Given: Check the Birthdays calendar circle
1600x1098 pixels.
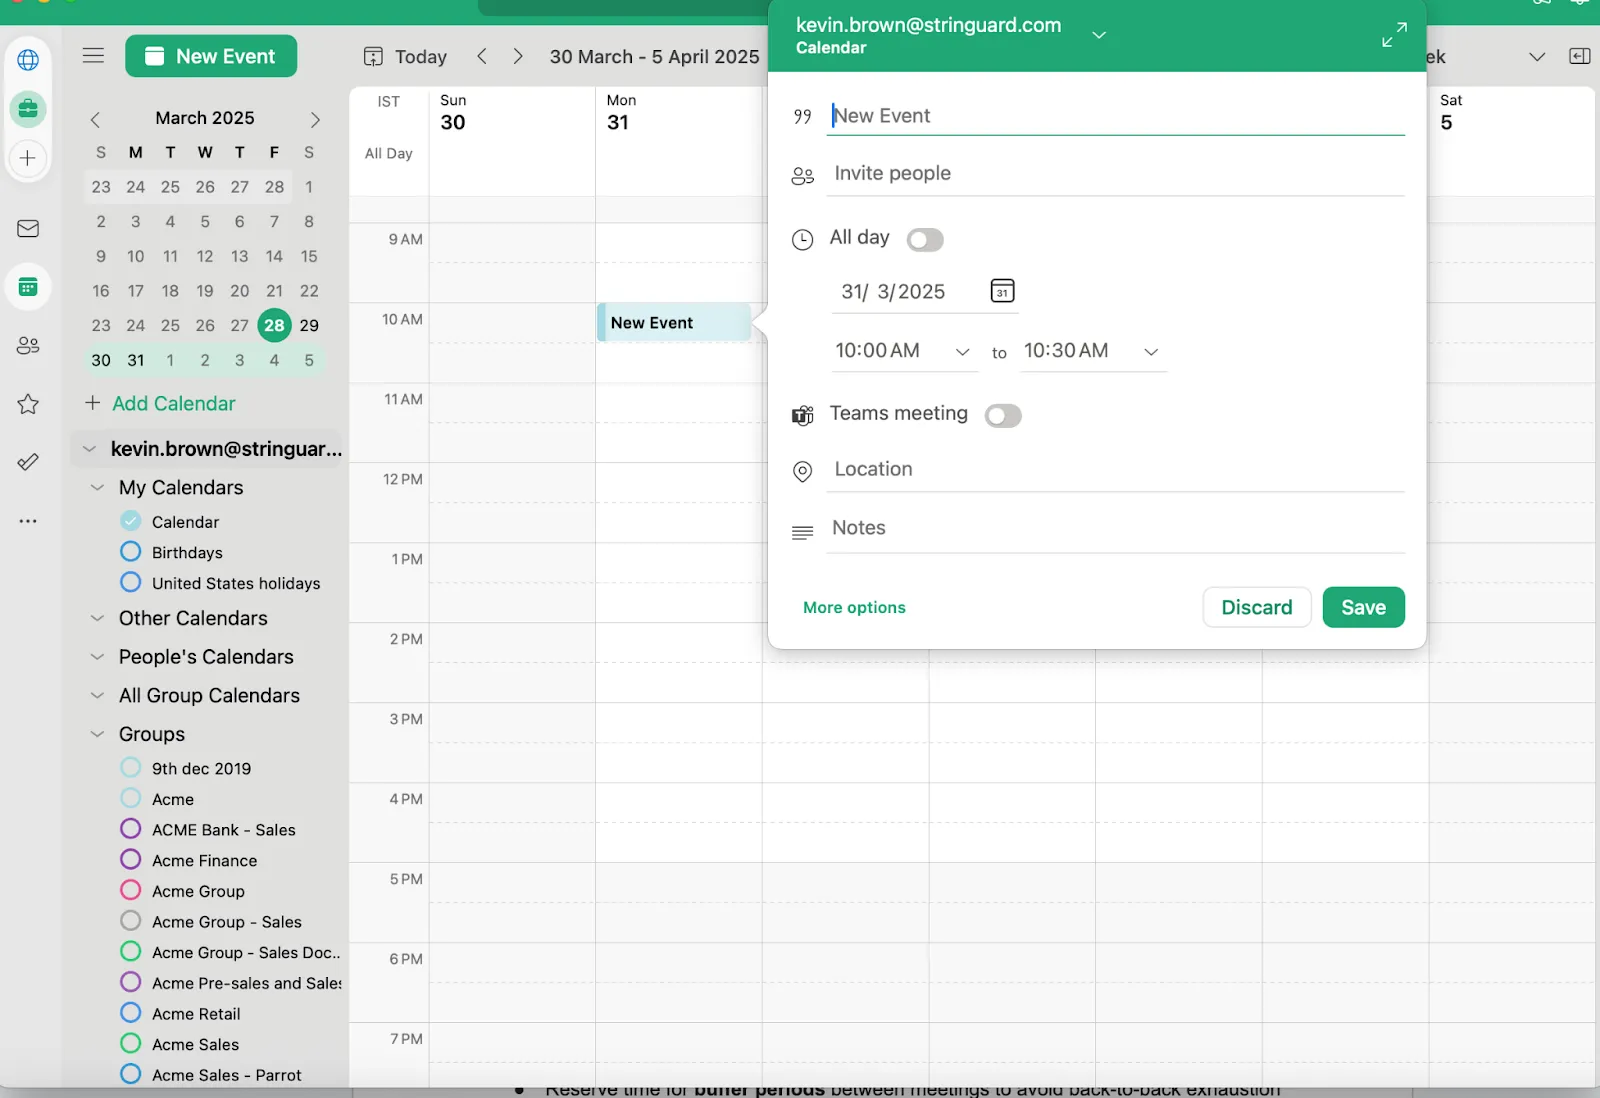Looking at the screenshot, I should click(x=131, y=552).
